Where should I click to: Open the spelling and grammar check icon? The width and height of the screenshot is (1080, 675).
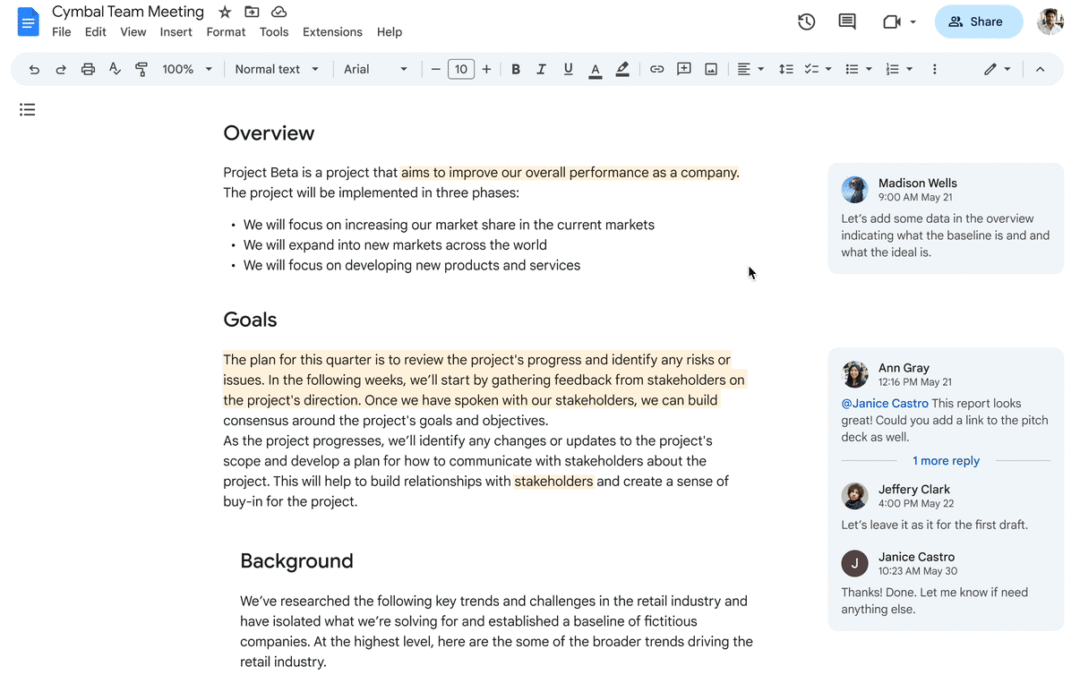[114, 69]
